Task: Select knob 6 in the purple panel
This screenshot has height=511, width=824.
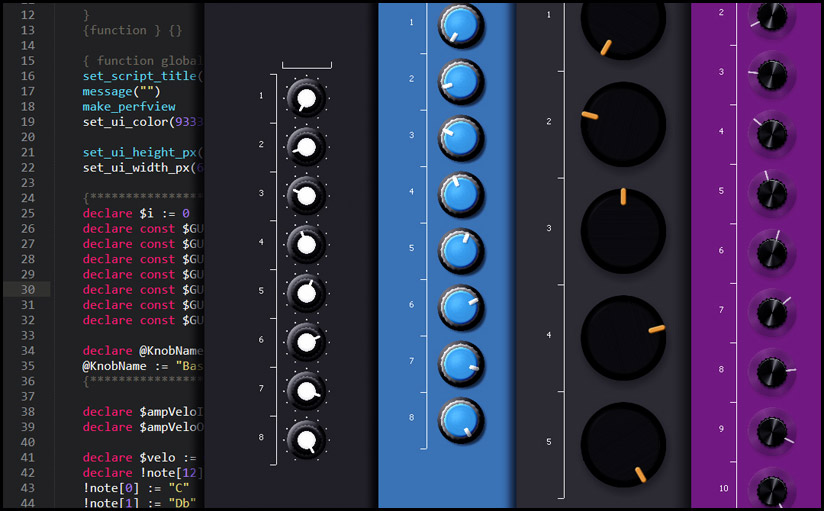Action: 771,253
